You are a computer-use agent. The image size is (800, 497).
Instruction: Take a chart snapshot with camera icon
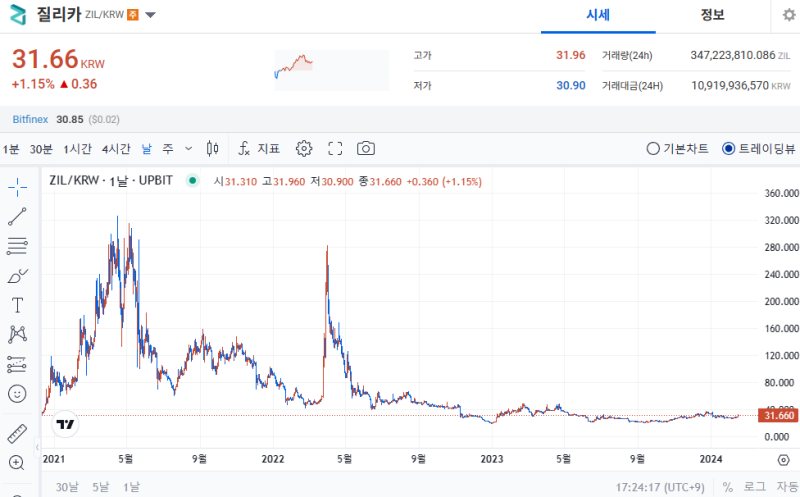(366, 148)
